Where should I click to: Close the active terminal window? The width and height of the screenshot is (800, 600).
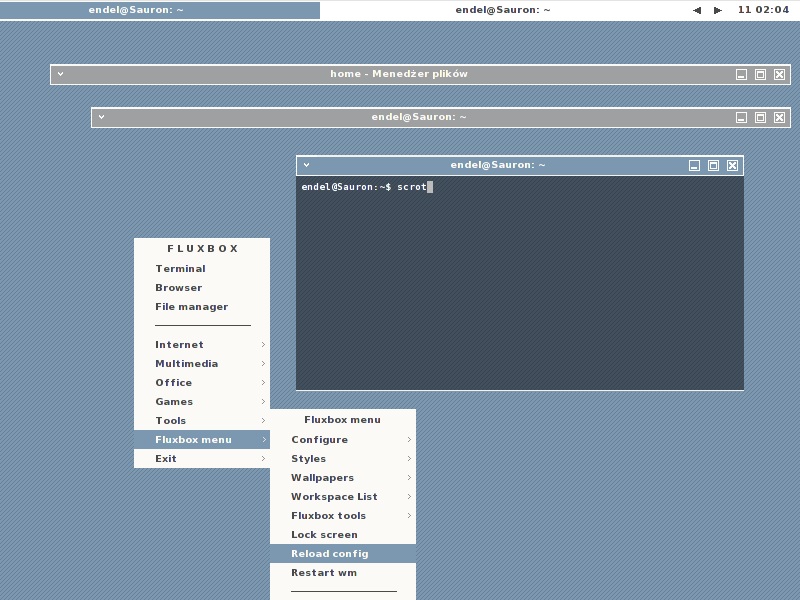[733, 165]
